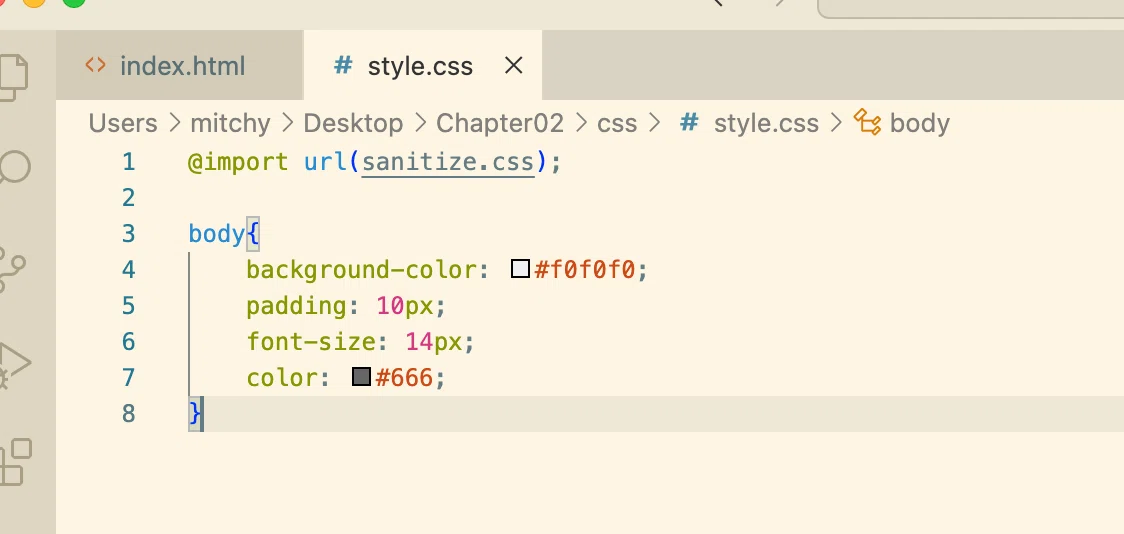
Task: Open color picker for #f0f0f0 swatch
Action: click(520, 270)
